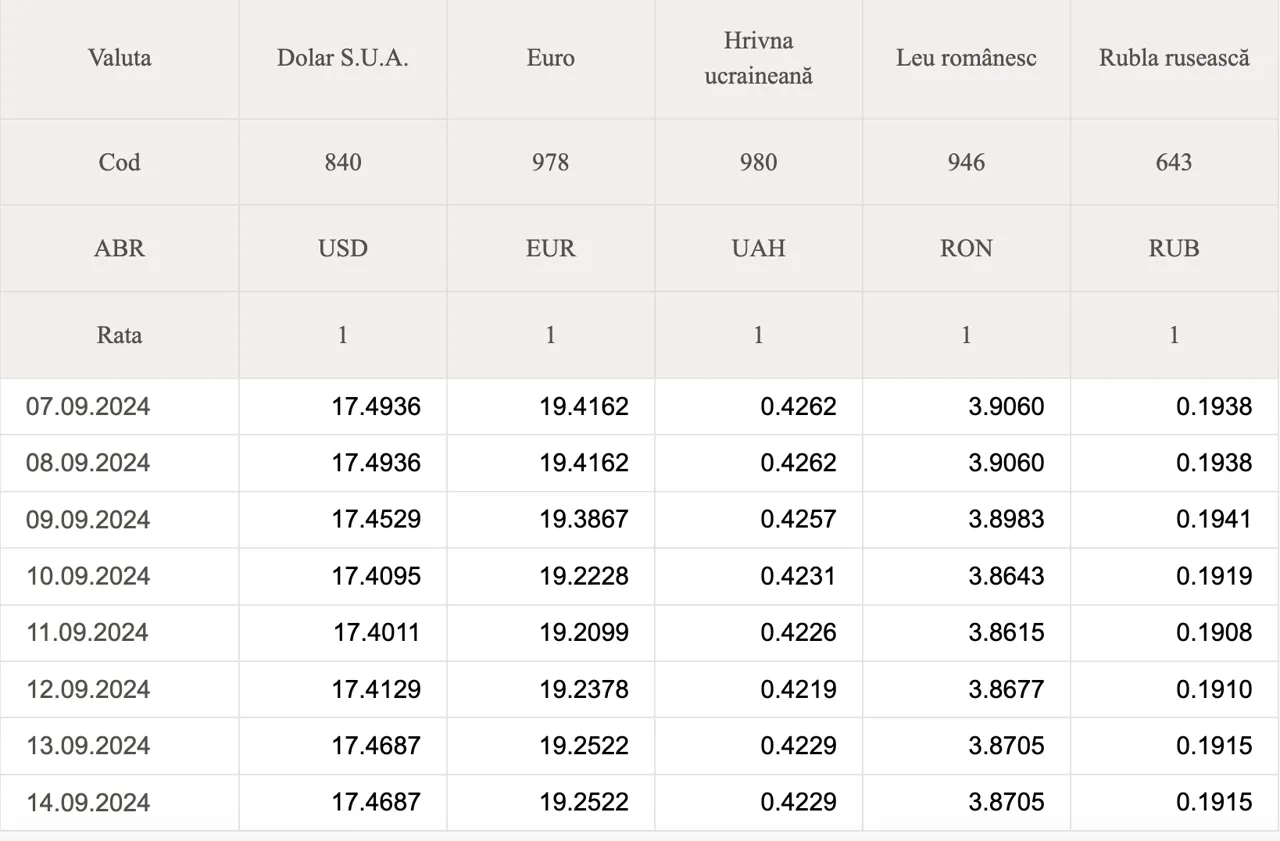Click the Hrivna ucraineană header cell
The height and width of the screenshot is (841, 1280).
pyautogui.click(x=759, y=58)
